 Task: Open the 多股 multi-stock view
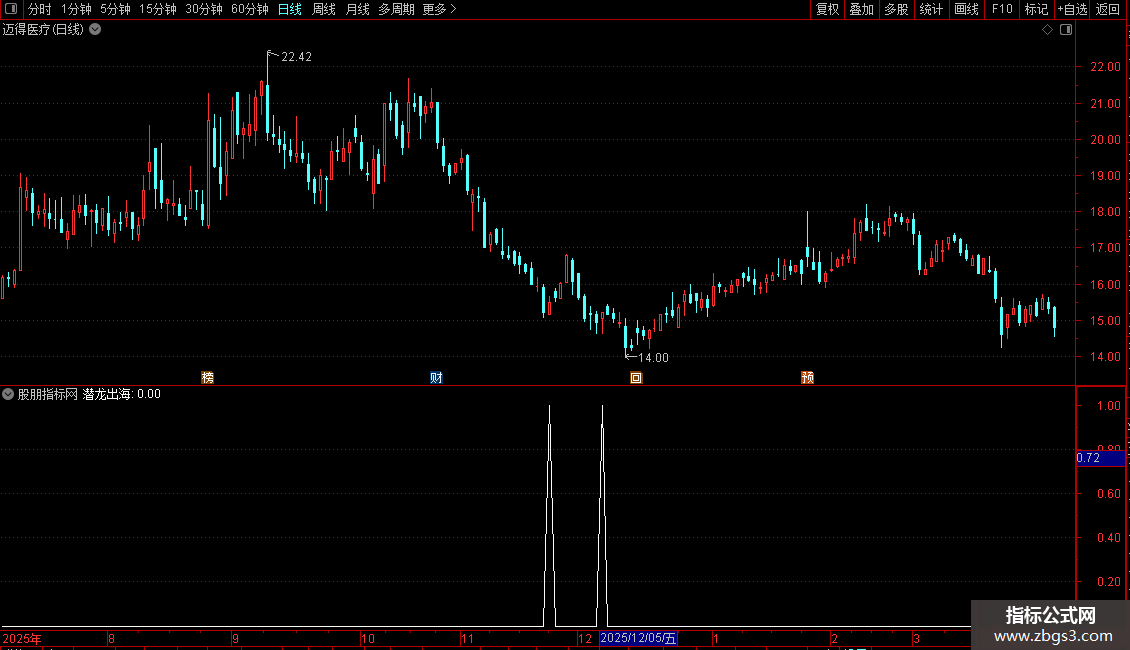tap(897, 9)
